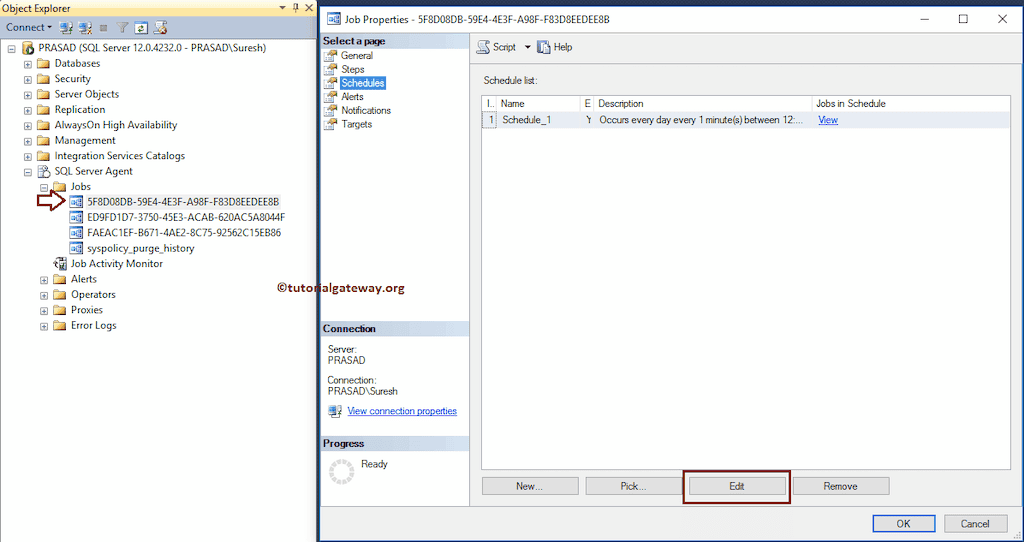Click the Management folder icon
This screenshot has height=542, width=1024.
pyautogui.click(x=44, y=140)
